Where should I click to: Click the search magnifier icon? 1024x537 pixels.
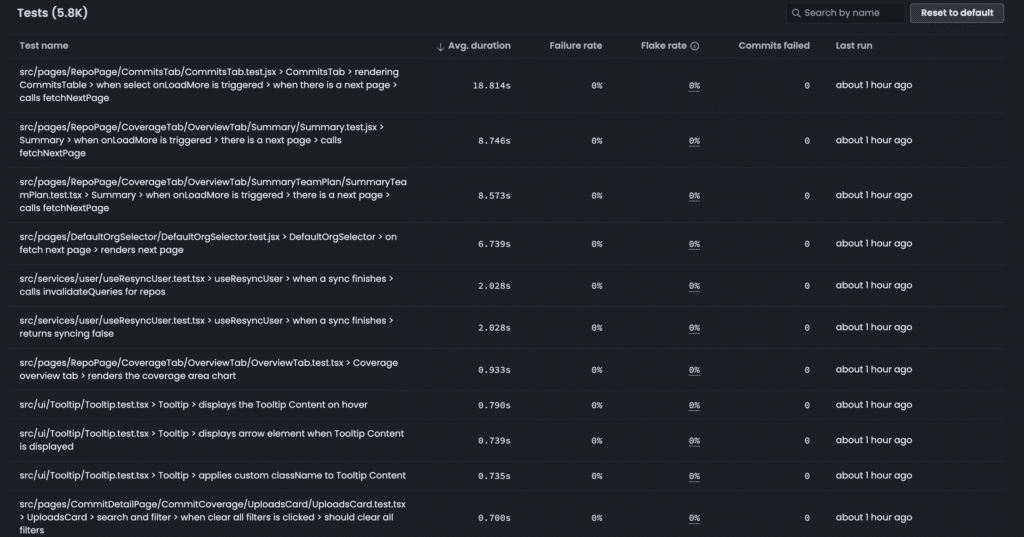pyautogui.click(x=795, y=13)
